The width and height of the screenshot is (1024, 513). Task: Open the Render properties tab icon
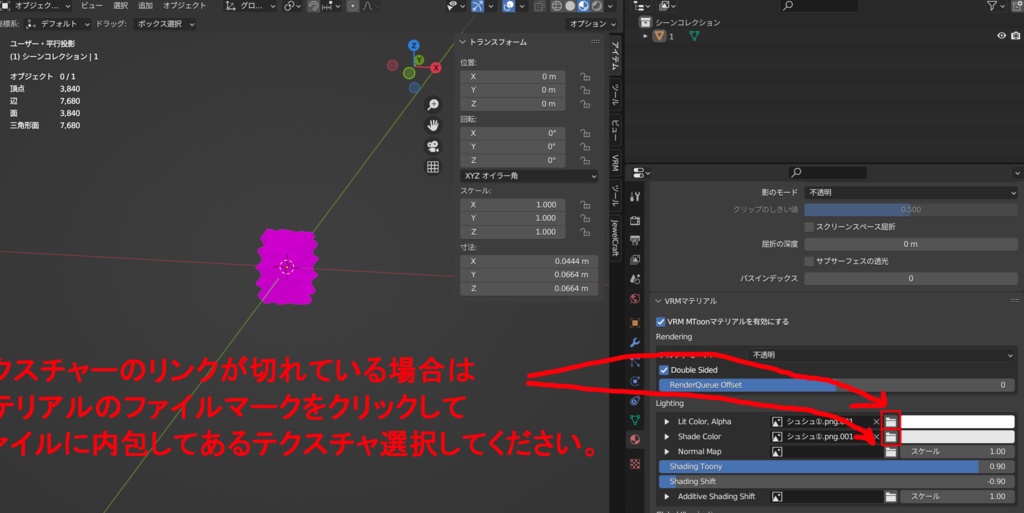click(x=635, y=221)
